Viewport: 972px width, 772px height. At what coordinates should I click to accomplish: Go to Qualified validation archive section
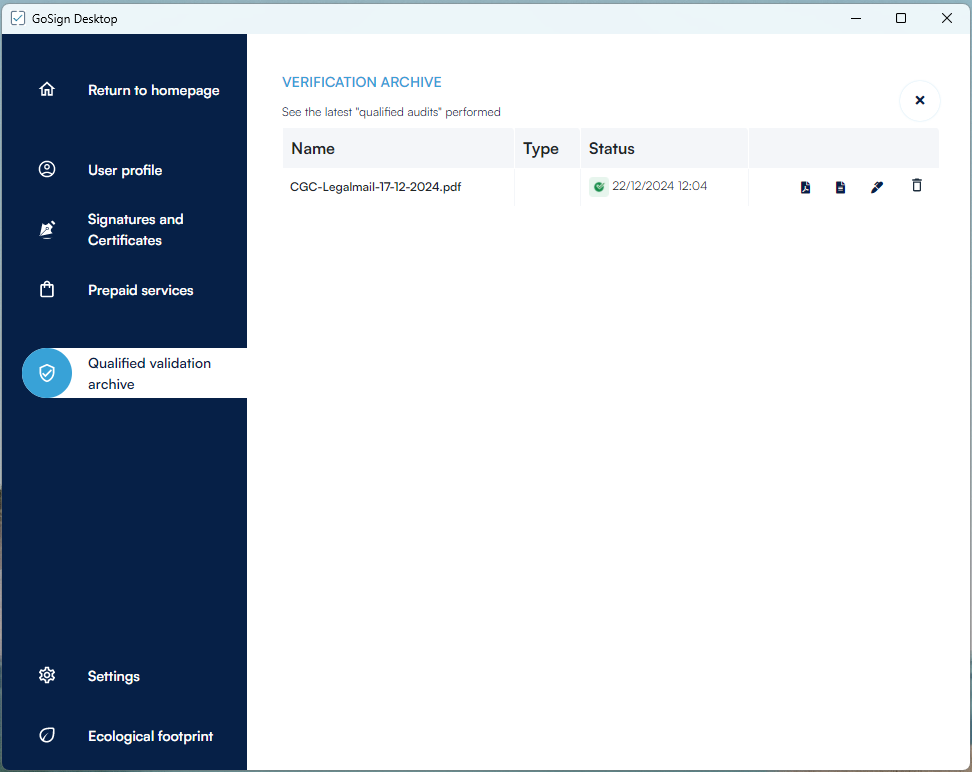tap(149, 373)
